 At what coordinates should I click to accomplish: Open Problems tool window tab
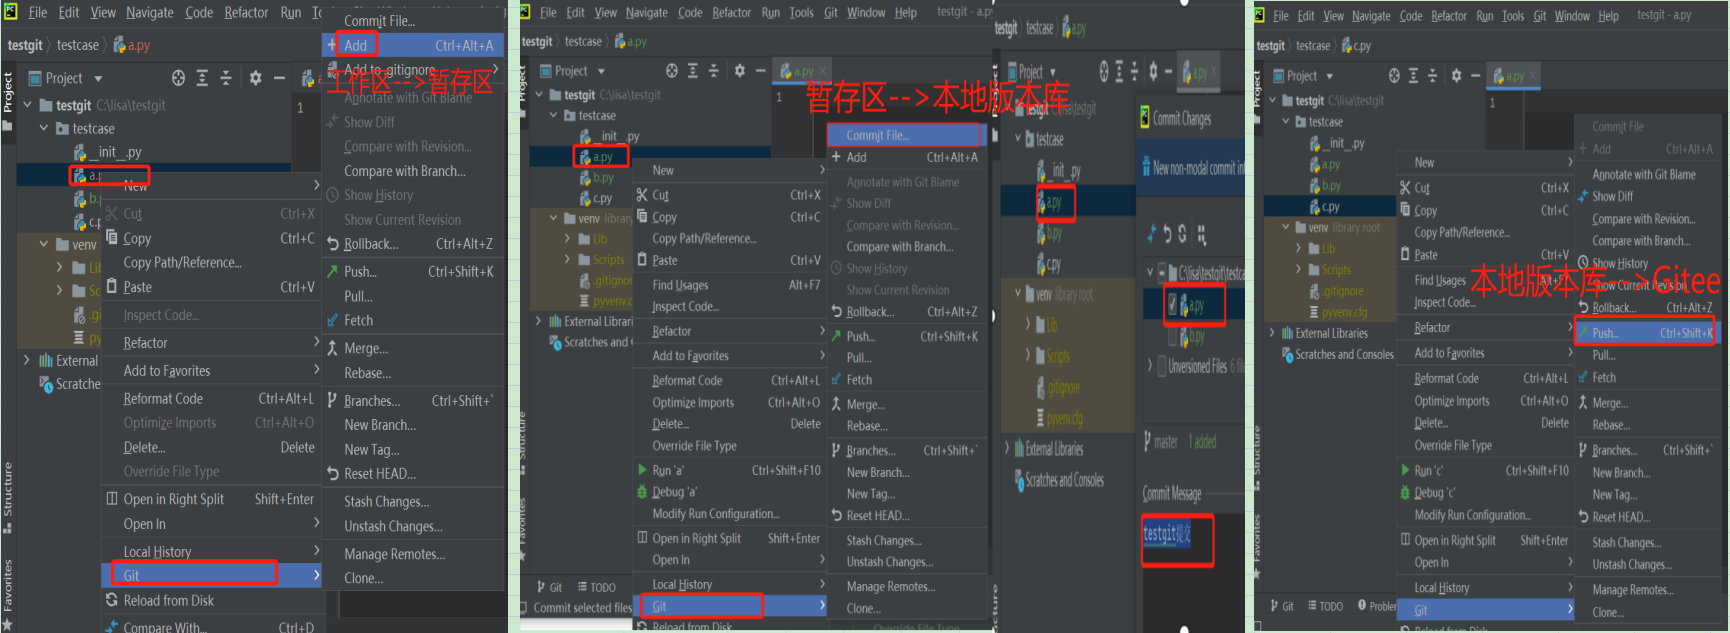pyautogui.click(x=1377, y=606)
